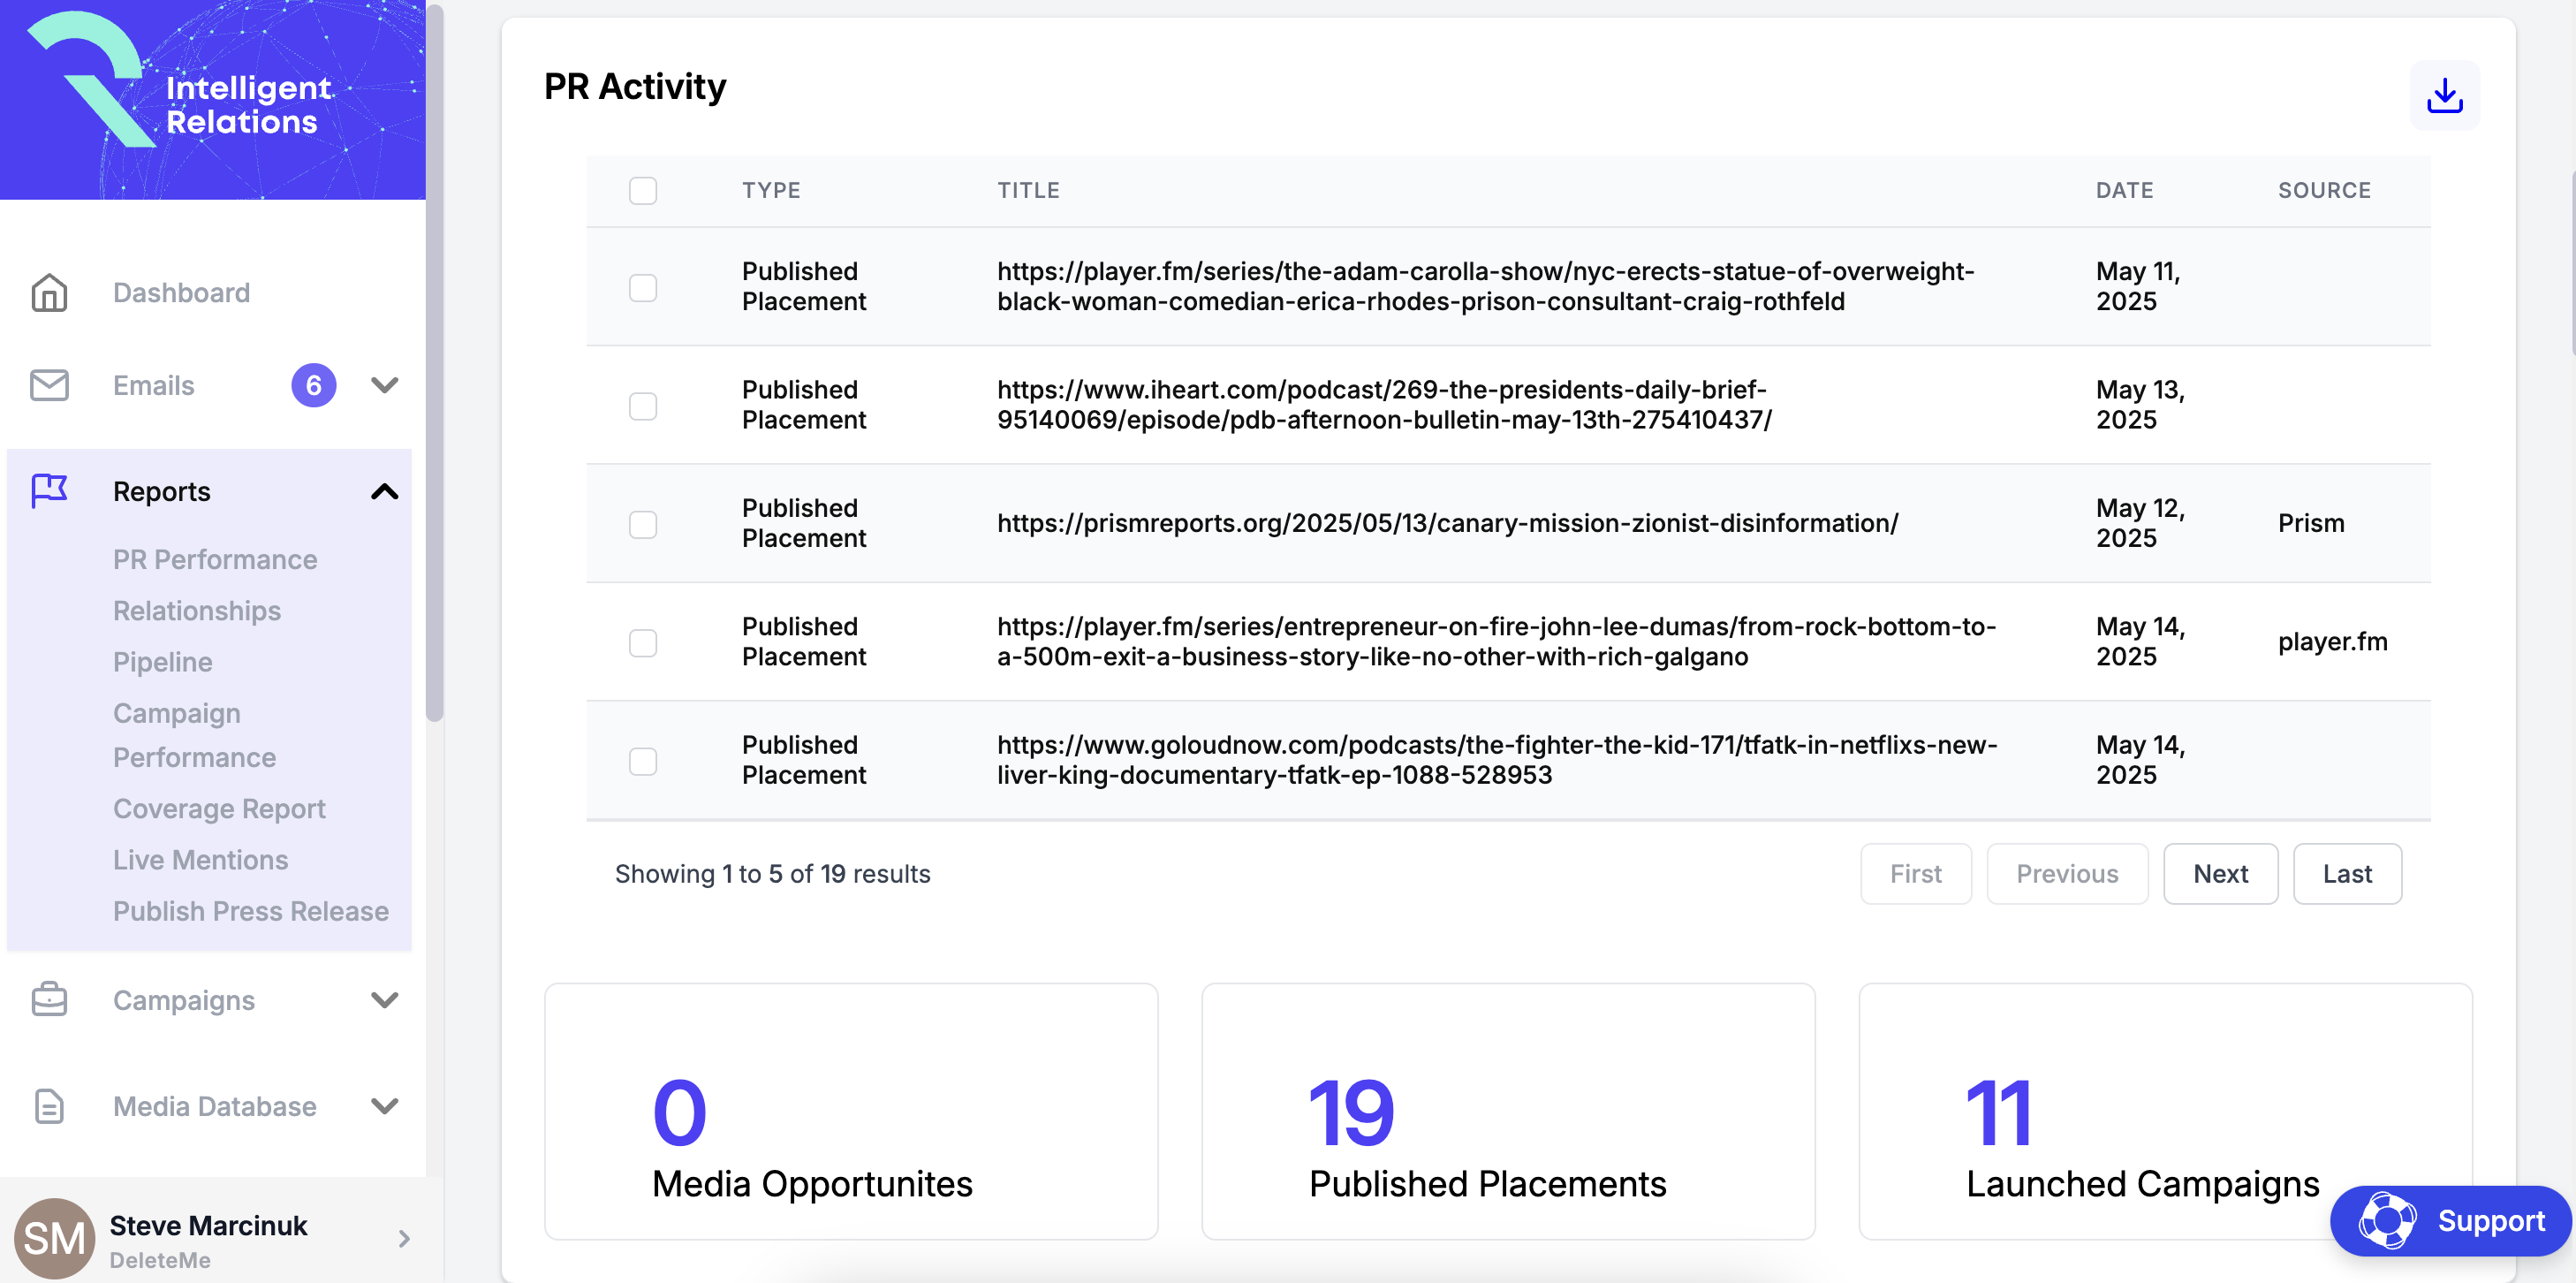Open Coverage Report in sidebar

[x=219, y=808]
